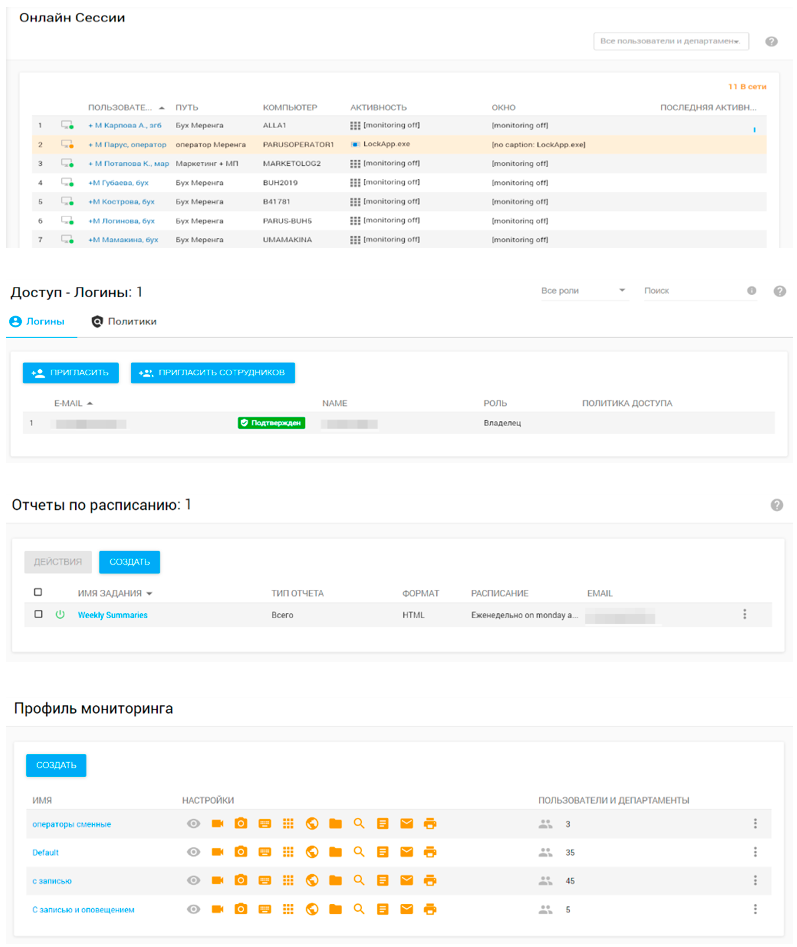
Task: Click computer status icon for М Карпова row
Action: pos(67,125)
